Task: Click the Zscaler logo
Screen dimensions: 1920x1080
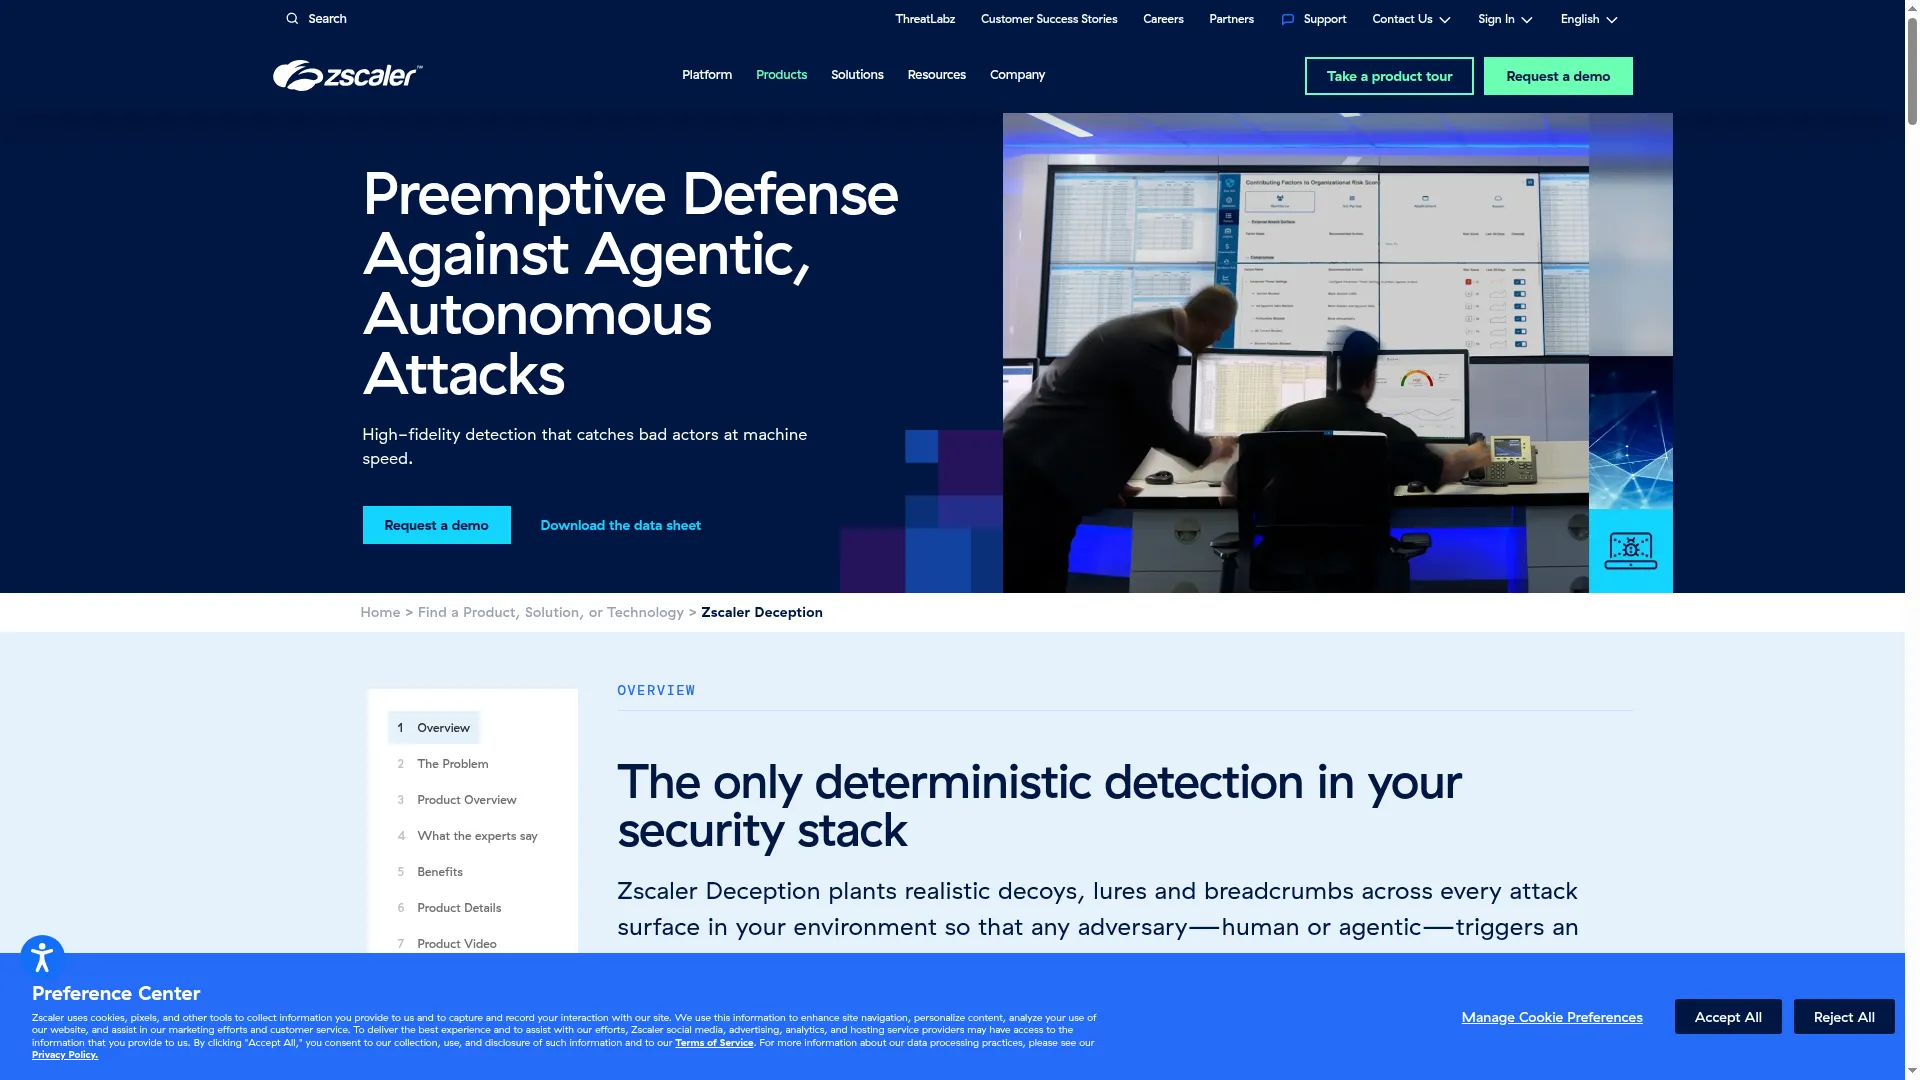Action: (347, 75)
